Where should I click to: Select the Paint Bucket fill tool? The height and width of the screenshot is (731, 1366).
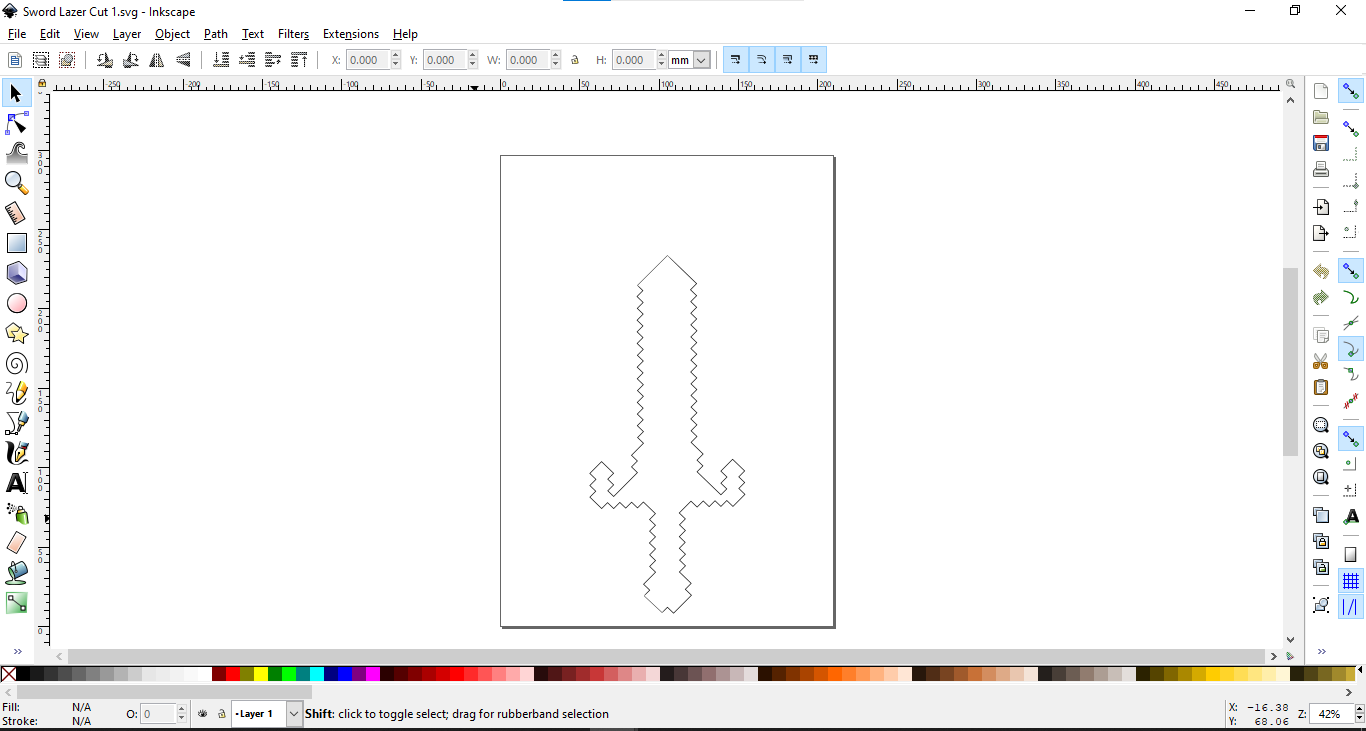pos(16,573)
